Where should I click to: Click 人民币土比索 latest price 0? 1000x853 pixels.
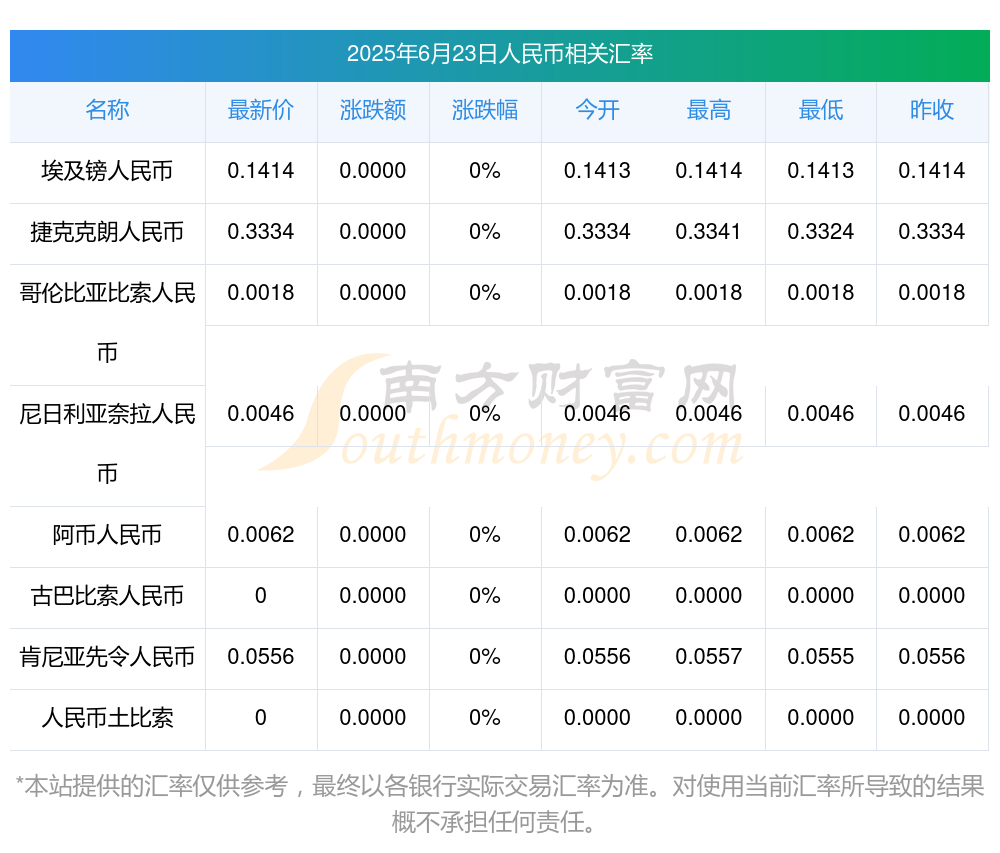click(261, 718)
